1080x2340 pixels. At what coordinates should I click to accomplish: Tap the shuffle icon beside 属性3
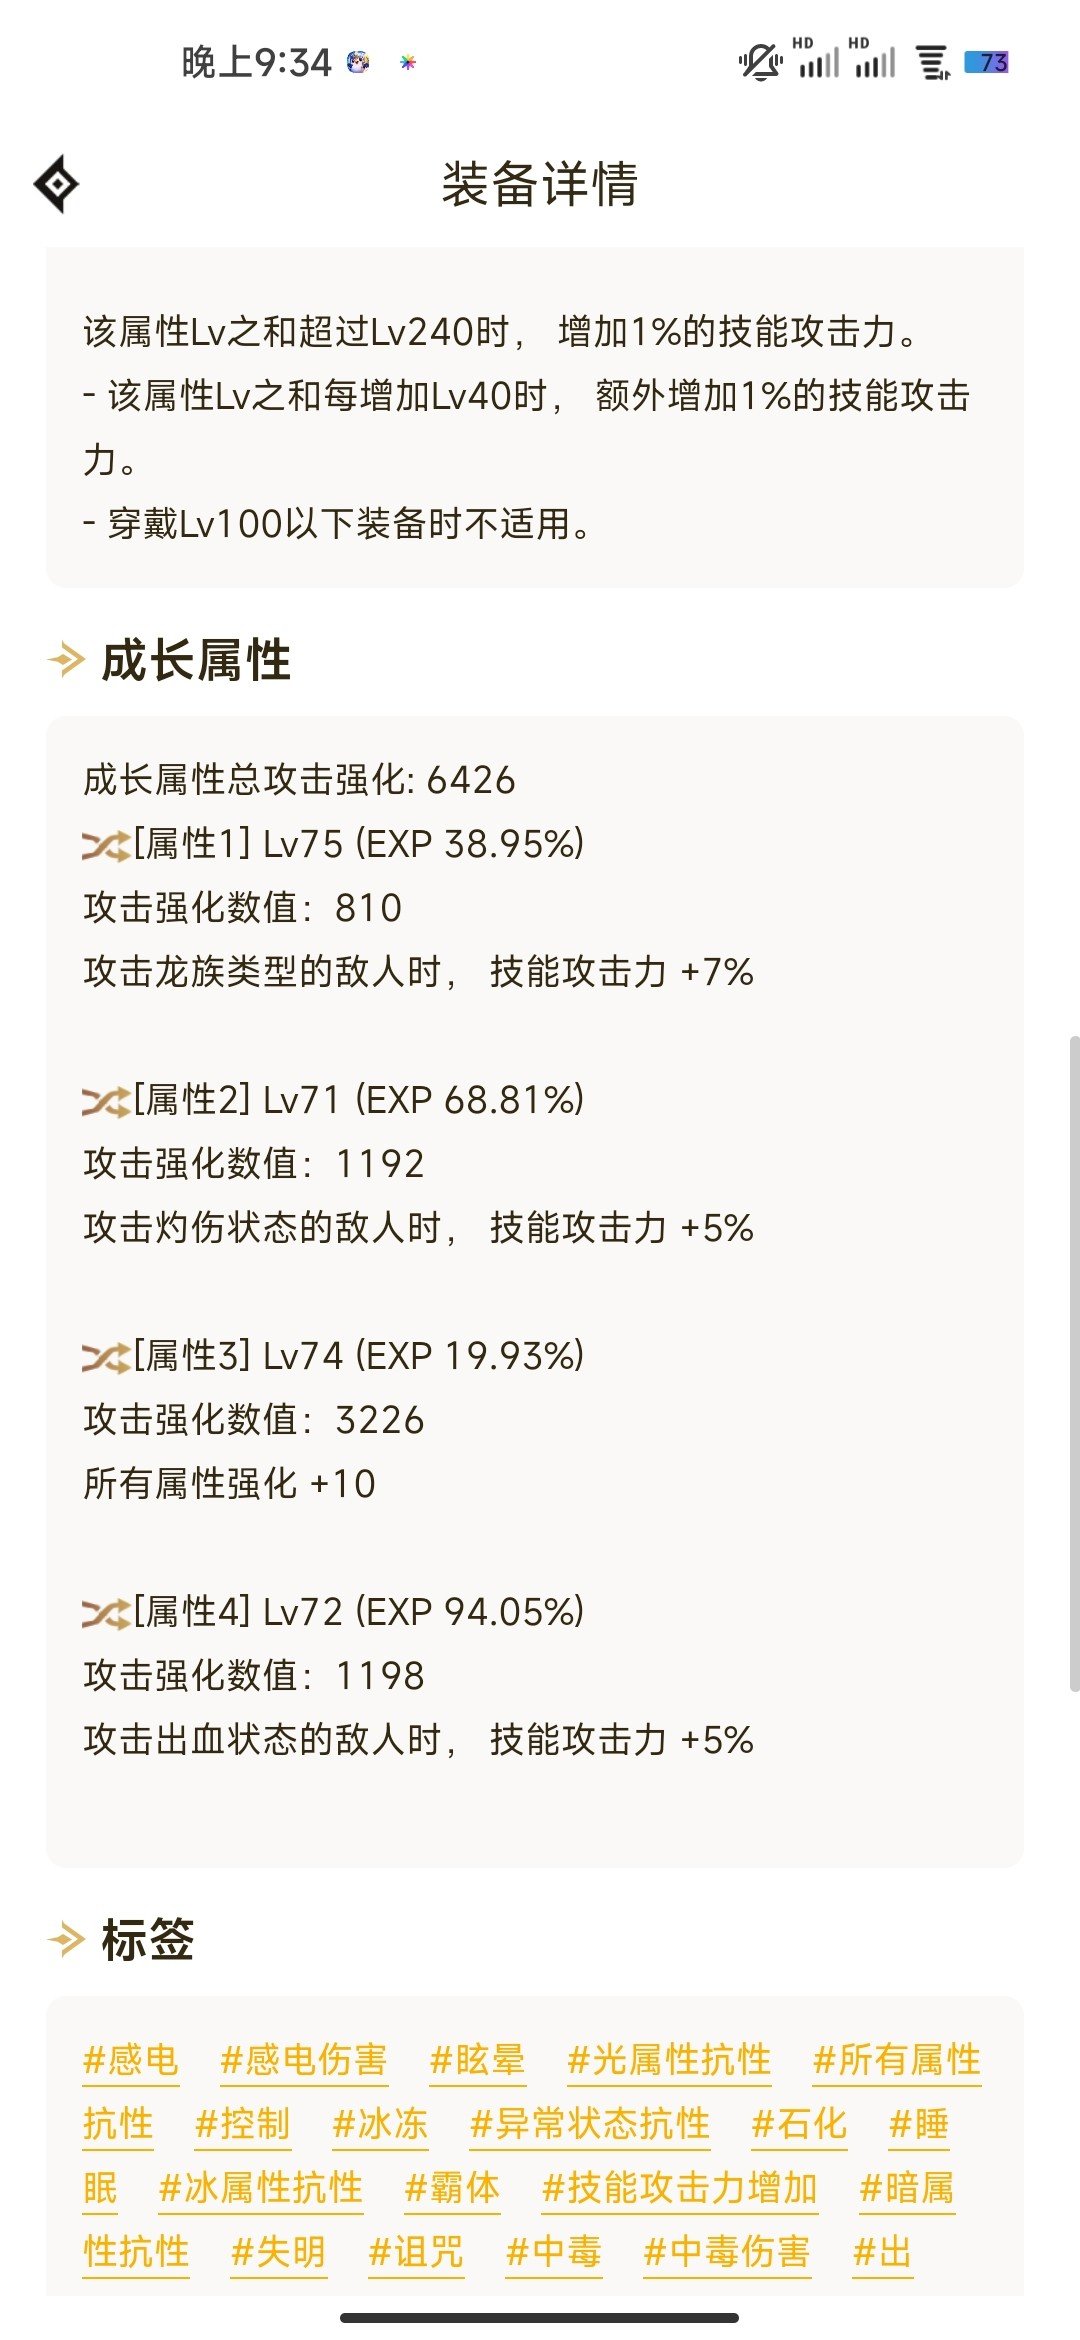click(x=106, y=1358)
